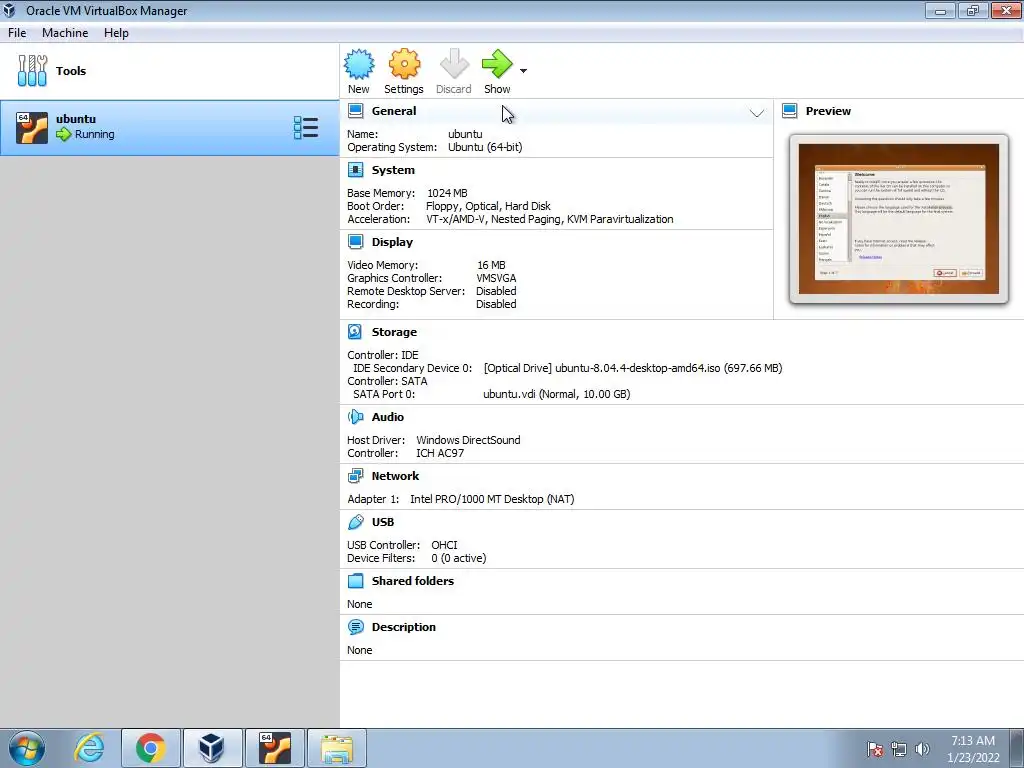Select the ubuntu virtual machine entry
Viewport: 1024px width, 768px height.
(170, 127)
